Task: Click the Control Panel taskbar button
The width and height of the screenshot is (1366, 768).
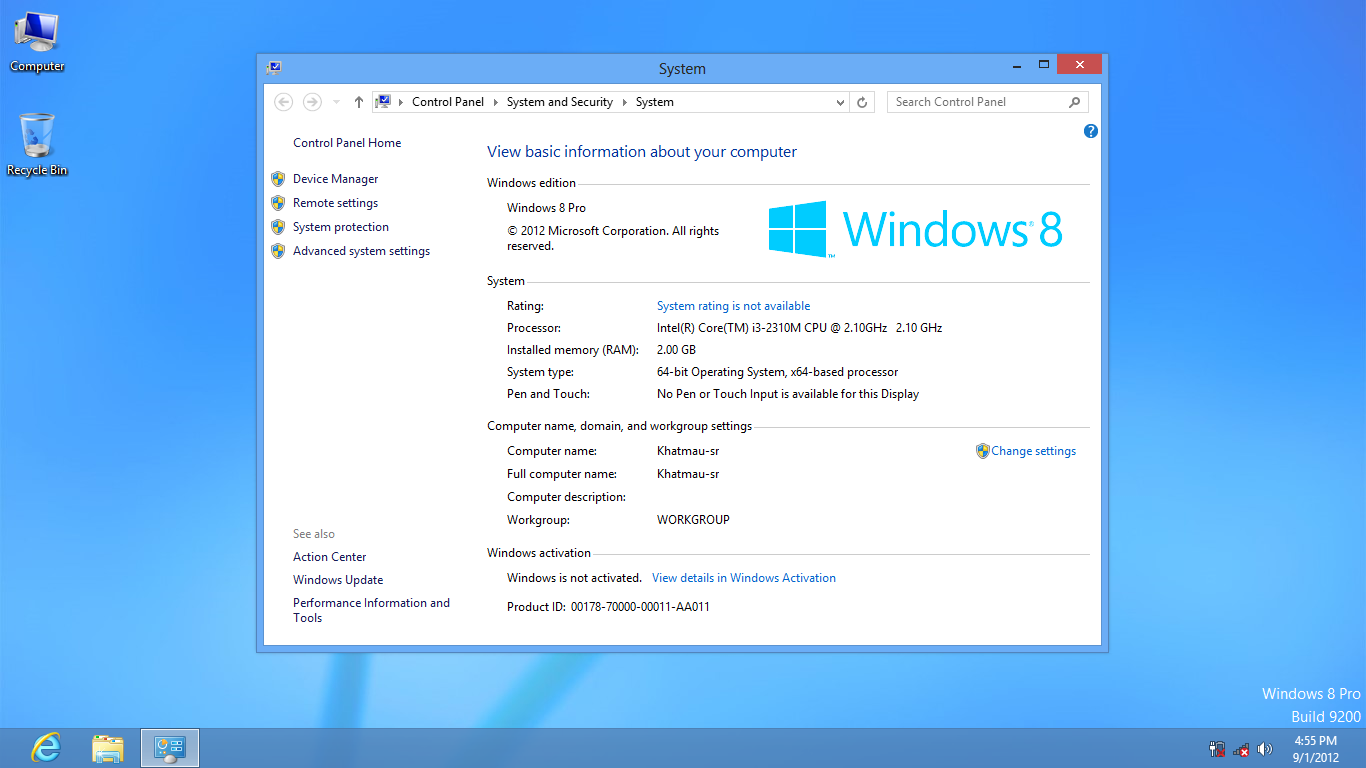Action: click(170, 748)
